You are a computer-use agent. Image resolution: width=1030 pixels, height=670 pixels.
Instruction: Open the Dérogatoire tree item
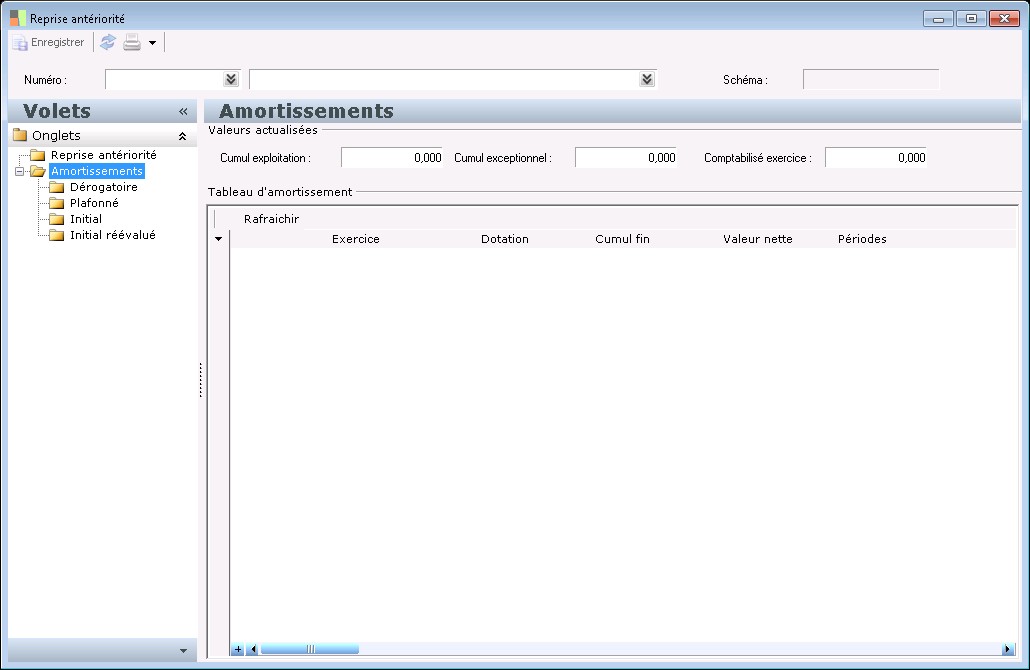(104, 187)
